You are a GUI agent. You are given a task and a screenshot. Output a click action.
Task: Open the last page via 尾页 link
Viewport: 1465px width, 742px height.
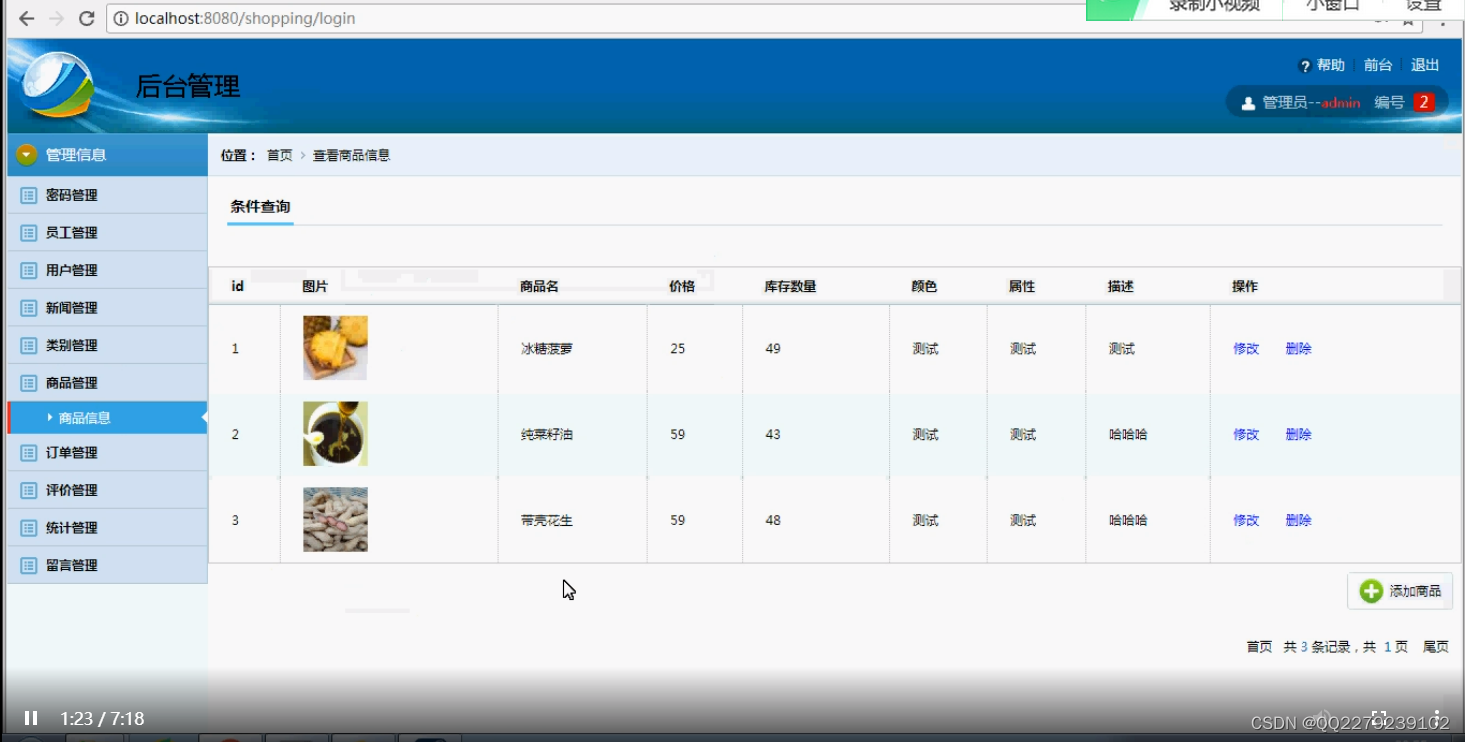click(1435, 646)
